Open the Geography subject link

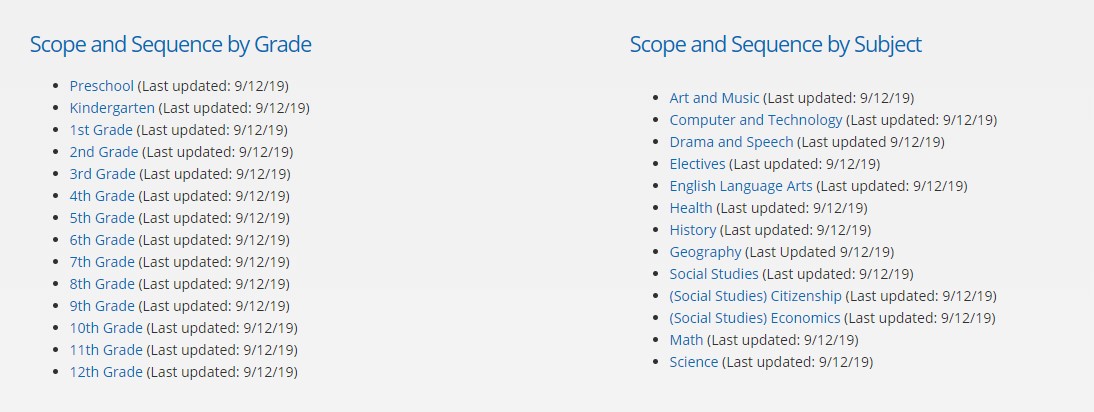pyautogui.click(x=705, y=252)
